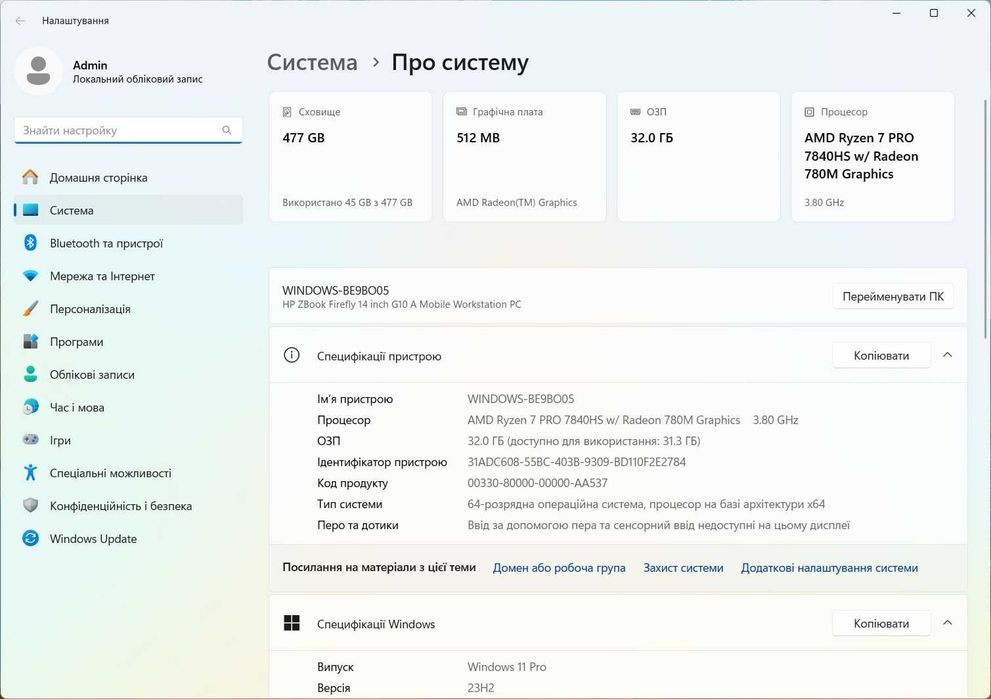Open Домен або робоча група link

pos(559,568)
